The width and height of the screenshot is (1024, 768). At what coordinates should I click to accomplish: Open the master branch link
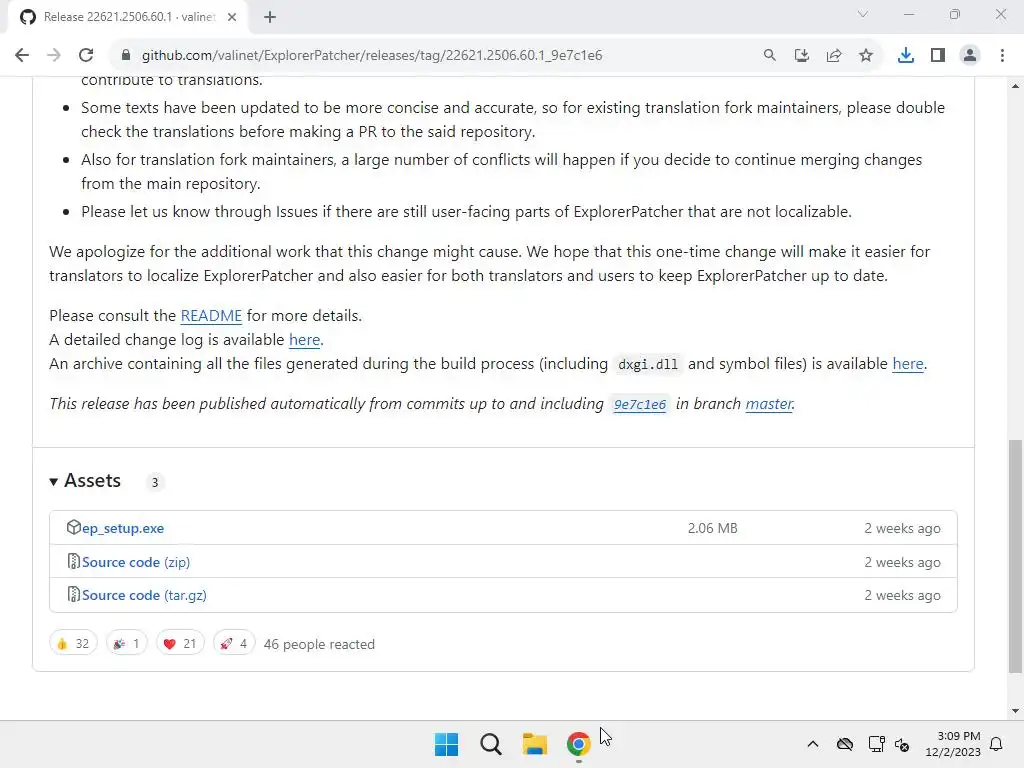pyautogui.click(x=769, y=404)
